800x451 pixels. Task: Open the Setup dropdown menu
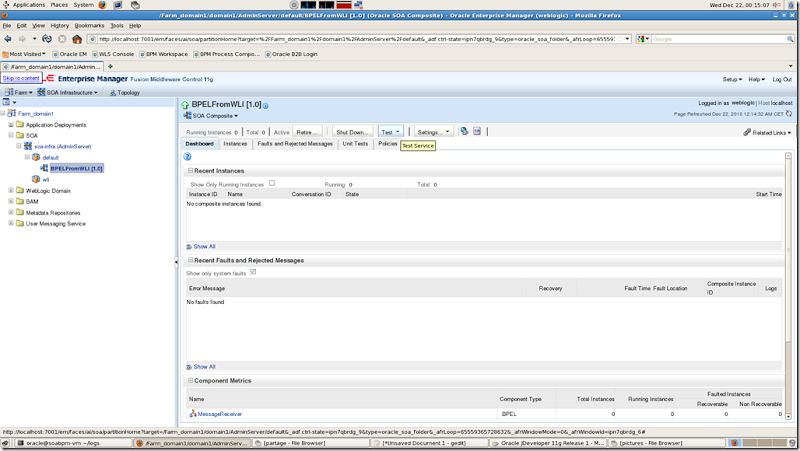pyautogui.click(x=732, y=79)
